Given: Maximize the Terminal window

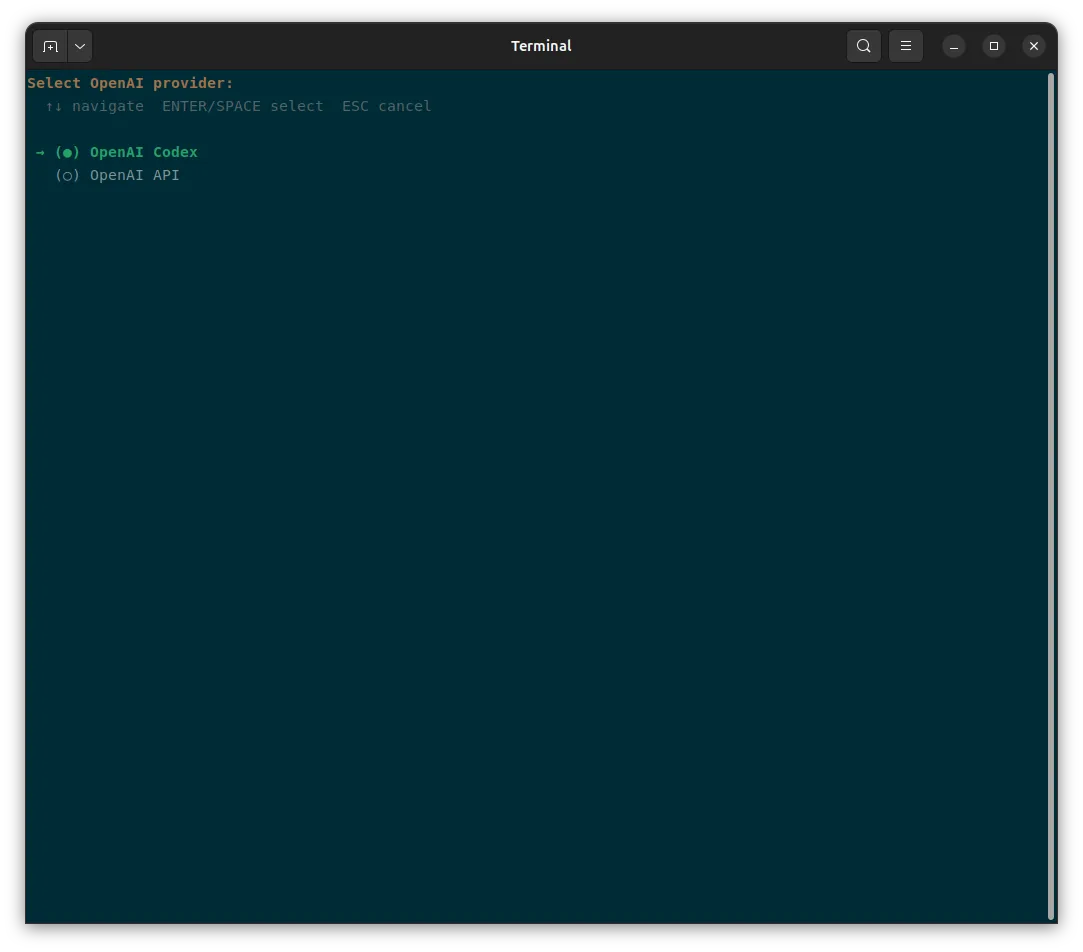Looking at the screenshot, I should (994, 46).
